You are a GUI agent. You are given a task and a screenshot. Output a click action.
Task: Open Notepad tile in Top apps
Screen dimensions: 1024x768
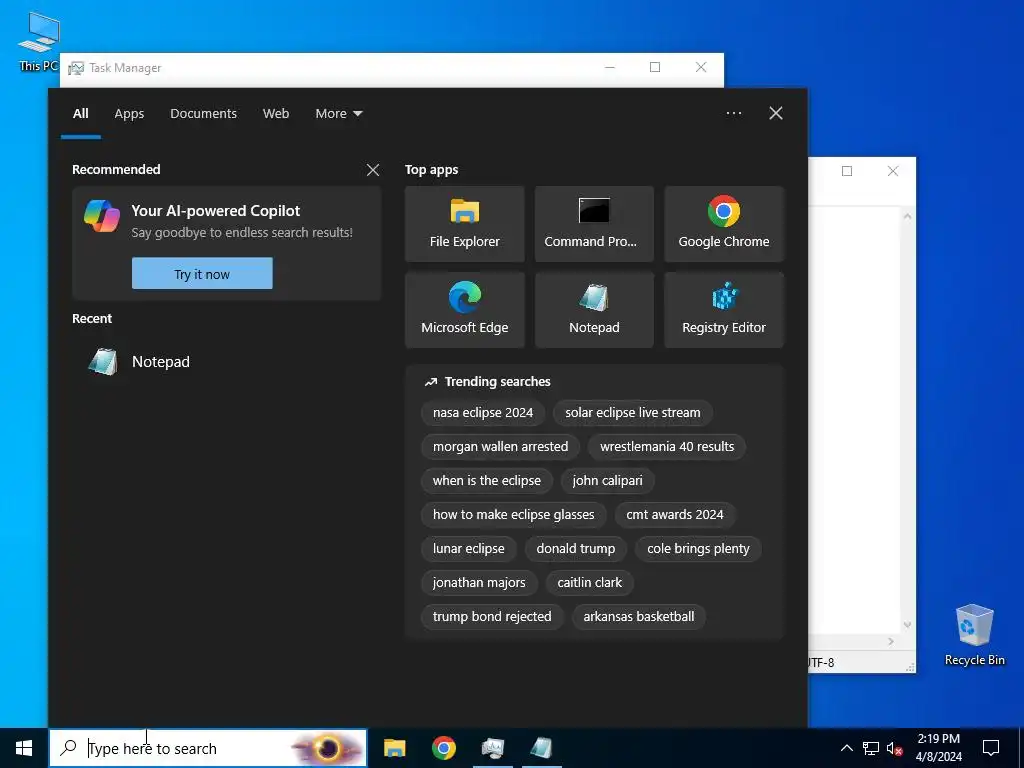(594, 310)
